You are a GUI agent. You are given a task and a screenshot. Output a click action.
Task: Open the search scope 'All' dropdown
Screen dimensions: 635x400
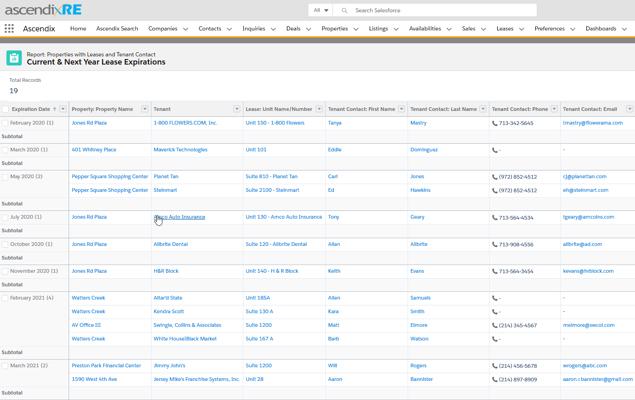point(321,10)
